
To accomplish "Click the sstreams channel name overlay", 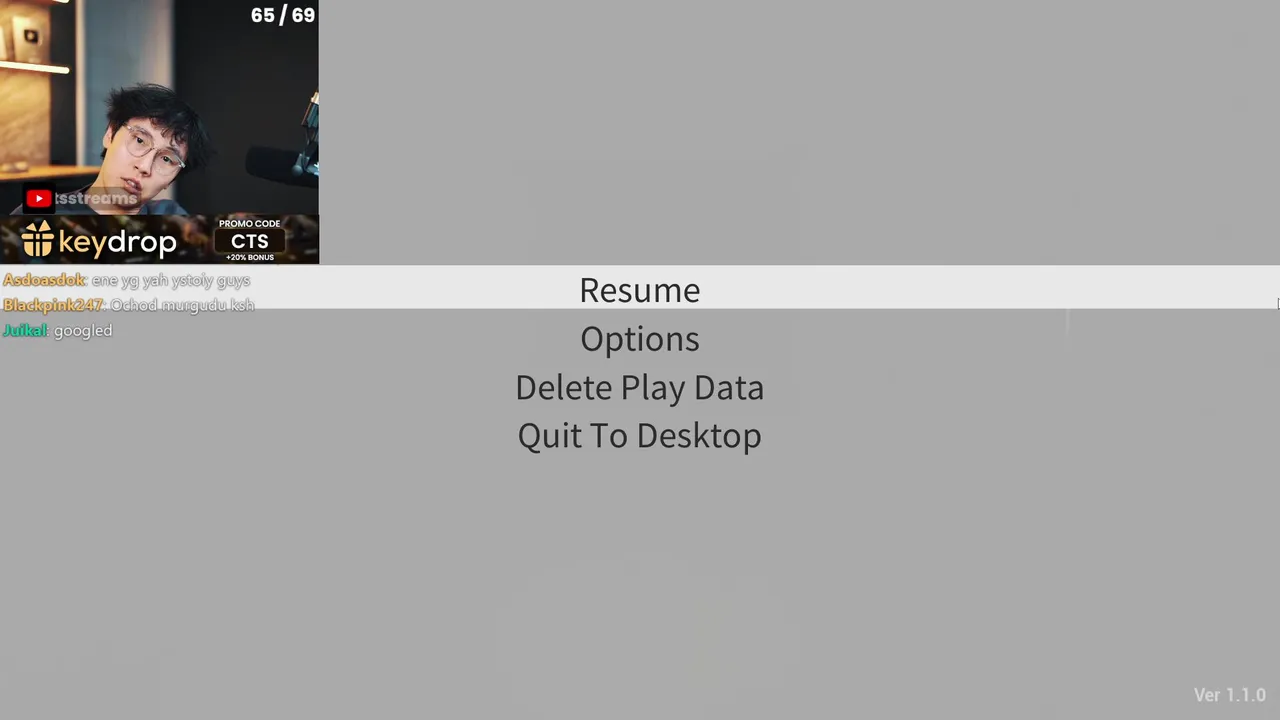I will [96, 199].
